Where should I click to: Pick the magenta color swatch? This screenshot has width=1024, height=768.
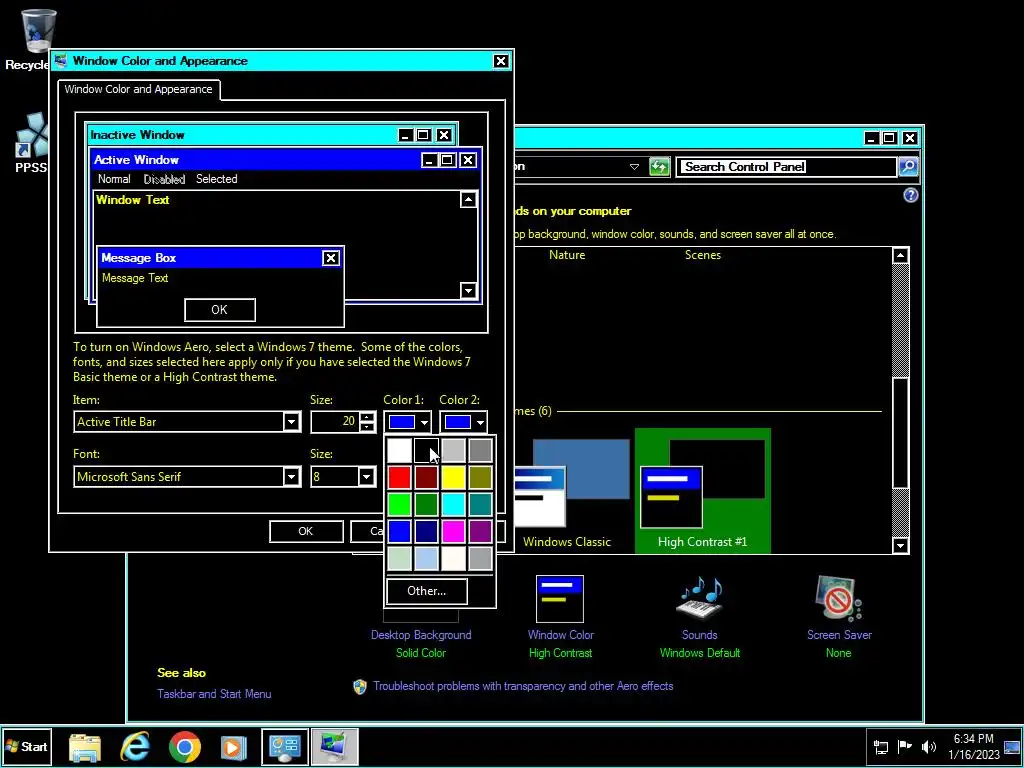(453, 531)
